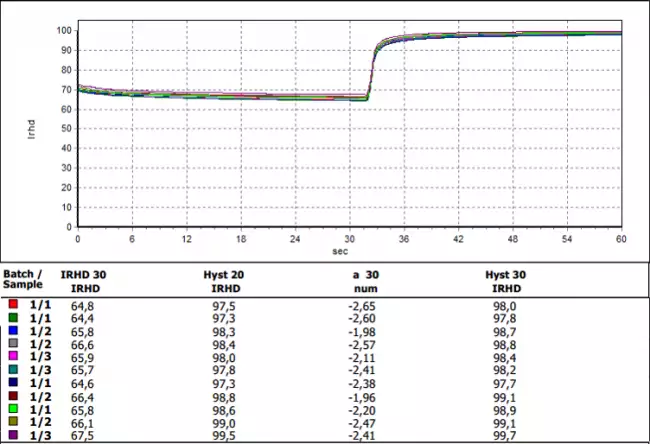Select the IRHD 30 column header
Image resolution: width=650 pixels, height=444 pixels.
pyautogui.click(x=86, y=278)
